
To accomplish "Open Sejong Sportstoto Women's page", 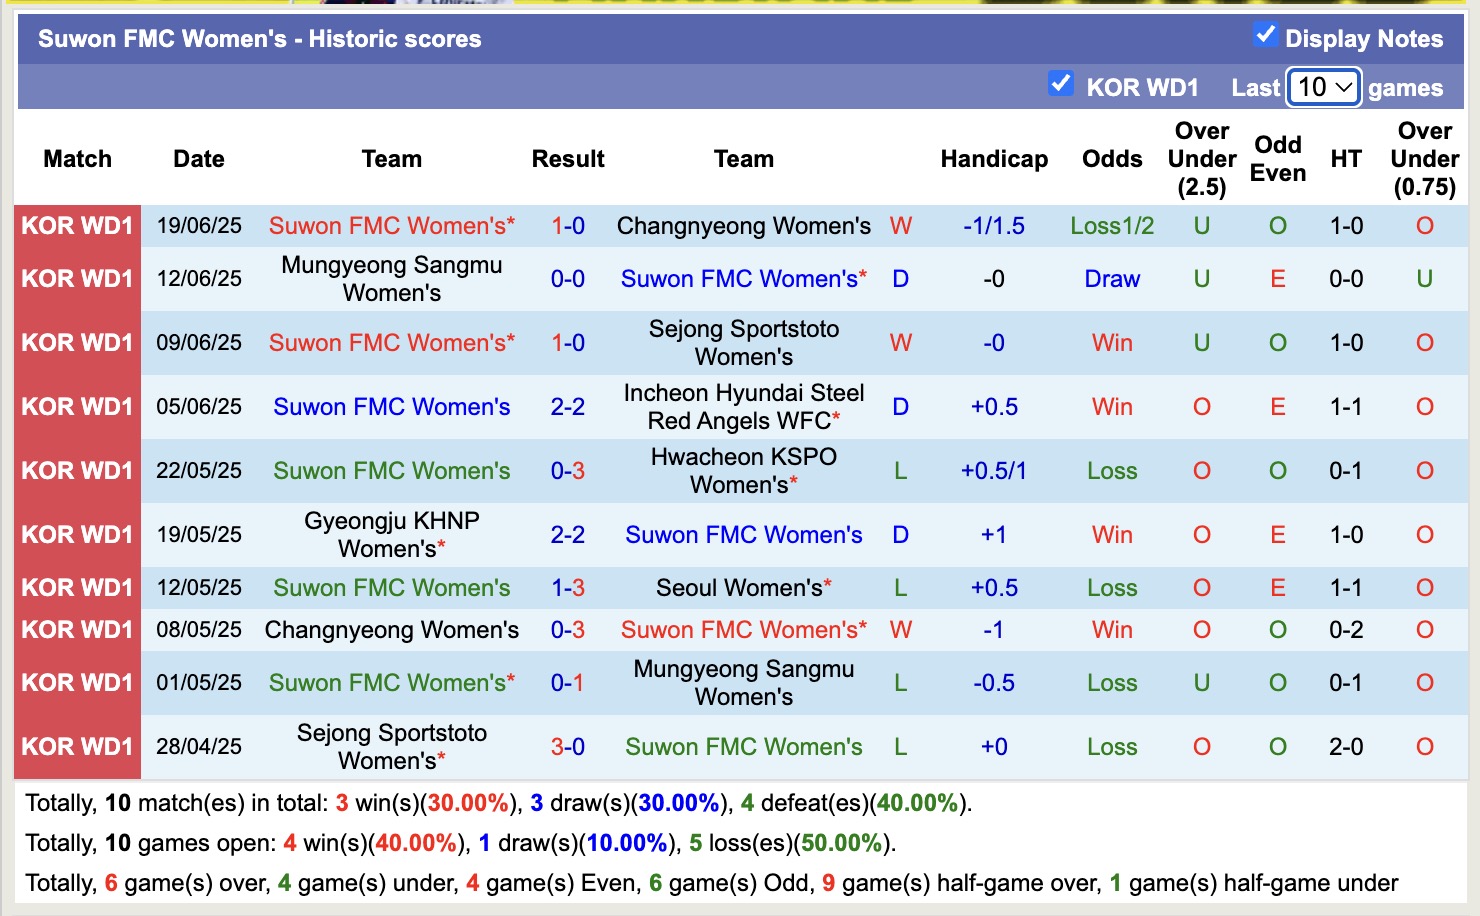I will point(743,342).
